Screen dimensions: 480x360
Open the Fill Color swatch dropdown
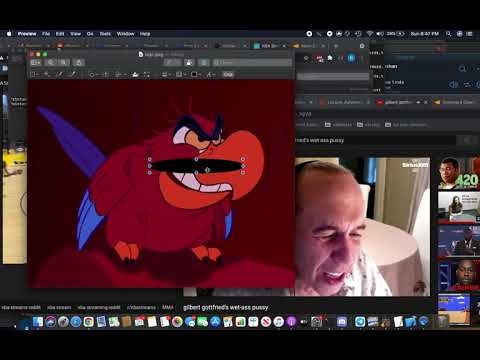[195, 75]
